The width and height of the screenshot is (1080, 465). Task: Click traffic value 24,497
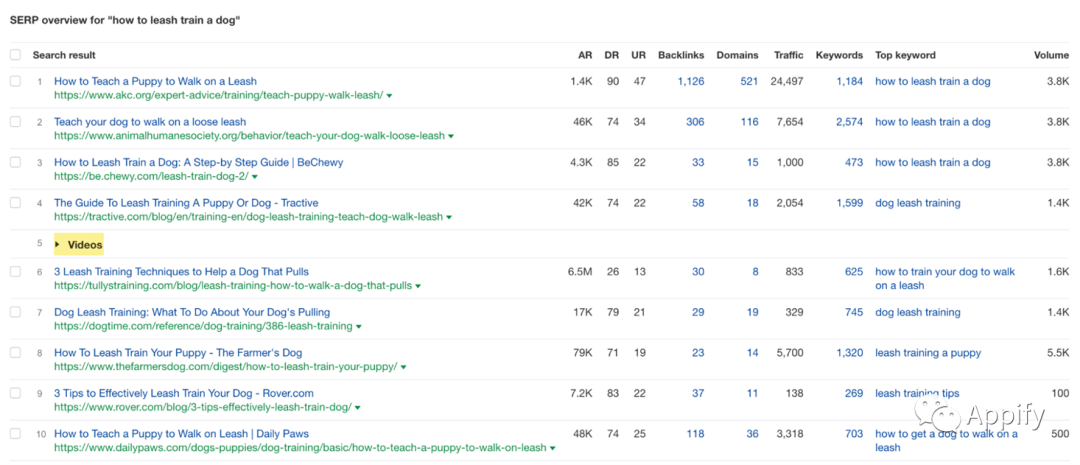click(x=787, y=81)
